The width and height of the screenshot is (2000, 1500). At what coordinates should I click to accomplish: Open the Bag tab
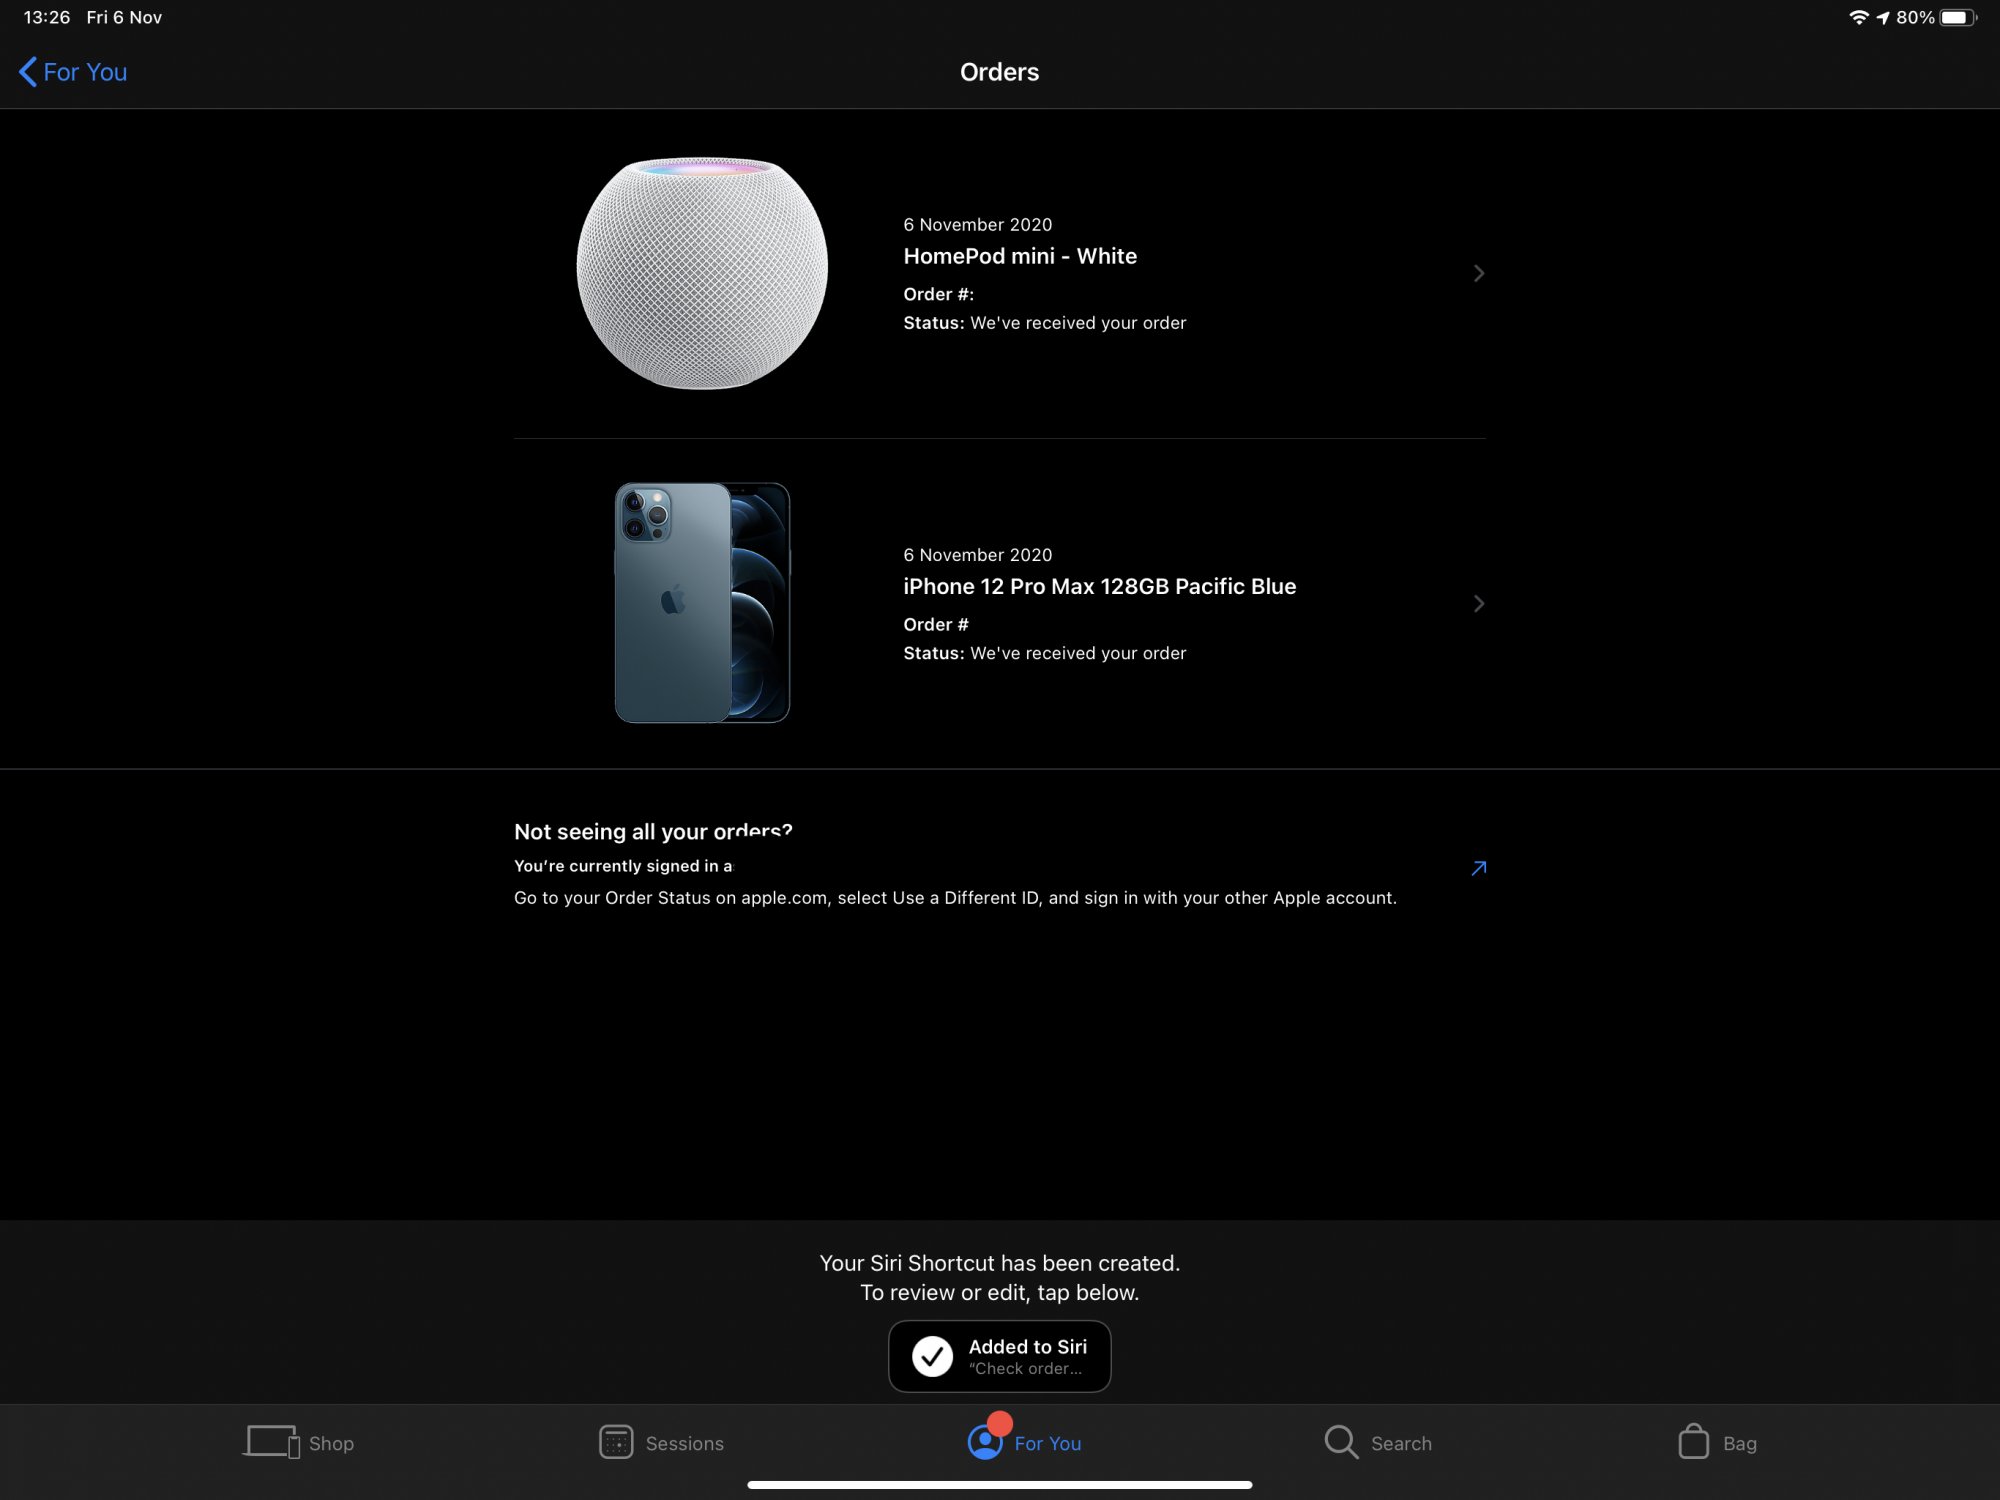pyautogui.click(x=1717, y=1442)
